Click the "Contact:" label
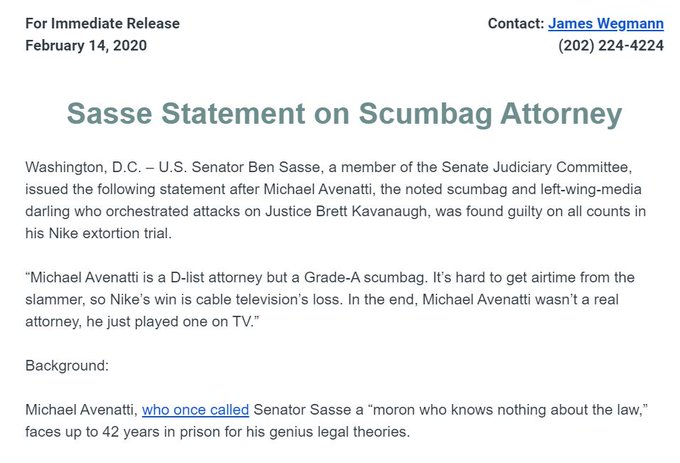The image size is (680, 463). [516, 23]
